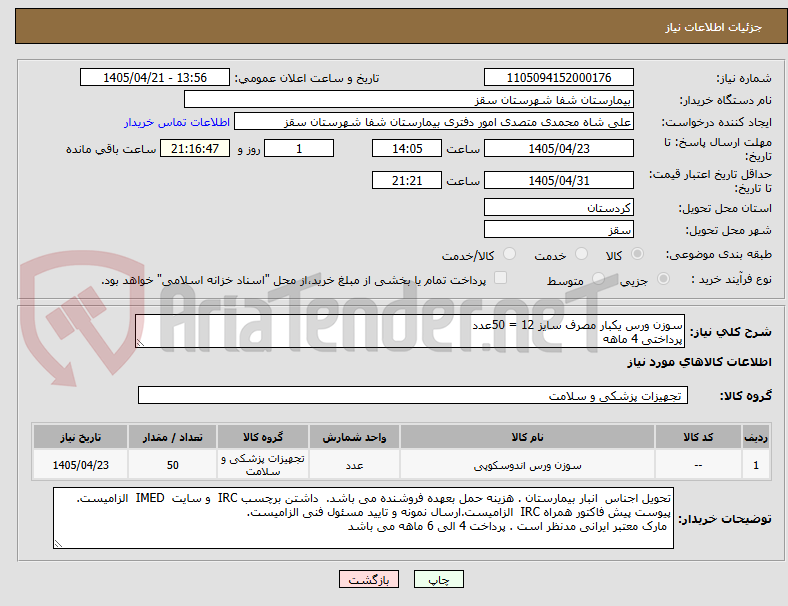Click the بازگشت back button
Image resolution: width=788 pixels, height=606 pixels.
(369, 579)
